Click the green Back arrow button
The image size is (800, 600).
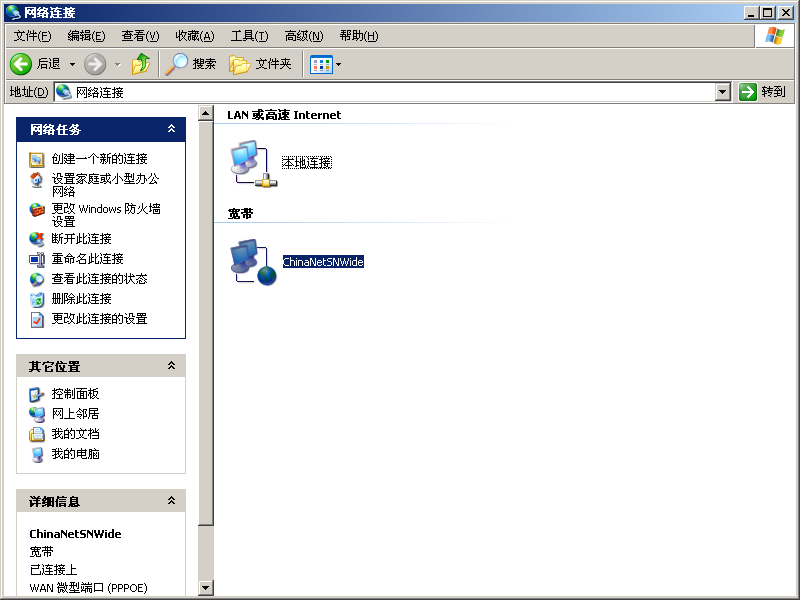[x=21, y=64]
